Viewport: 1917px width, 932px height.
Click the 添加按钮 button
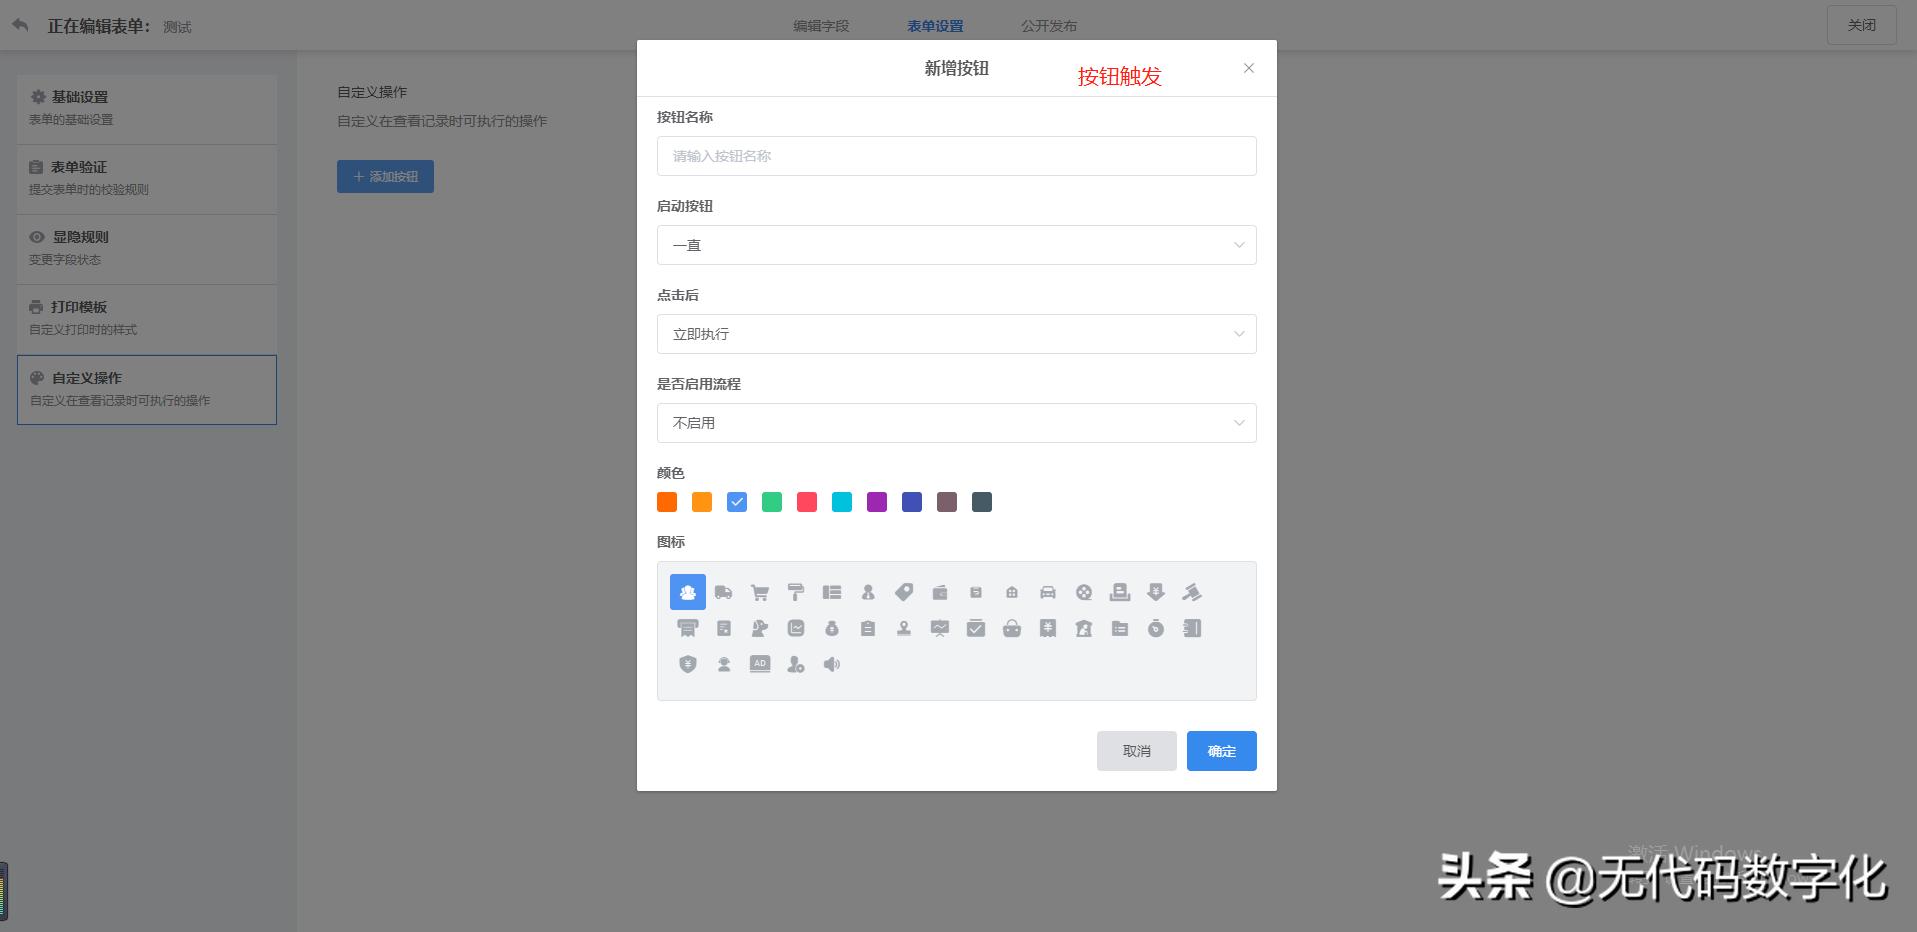point(385,176)
